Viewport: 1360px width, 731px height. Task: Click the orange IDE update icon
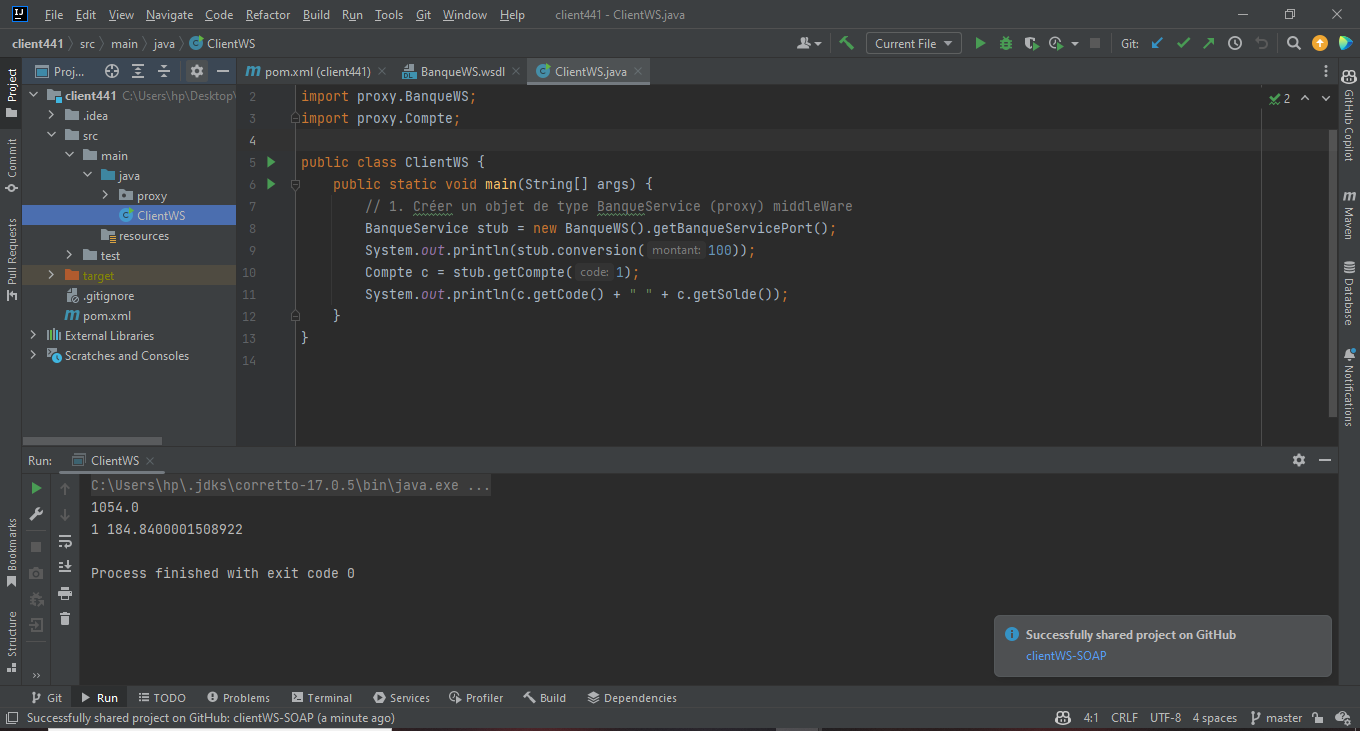(x=1320, y=43)
